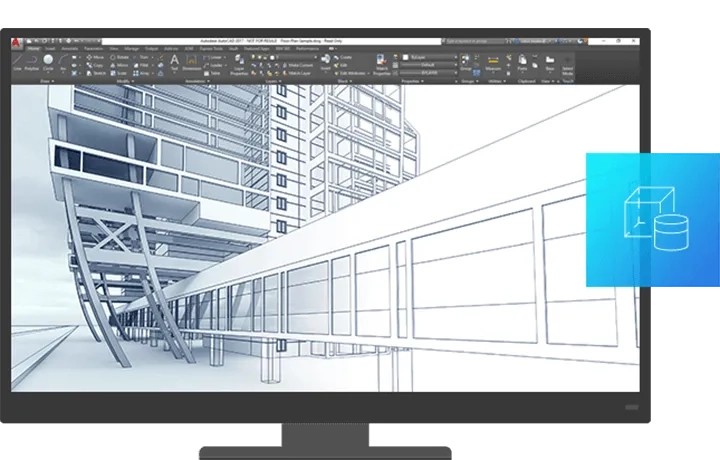Viewport: 720px width, 460px height.
Task: Select the Circle tool
Action: (48, 60)
